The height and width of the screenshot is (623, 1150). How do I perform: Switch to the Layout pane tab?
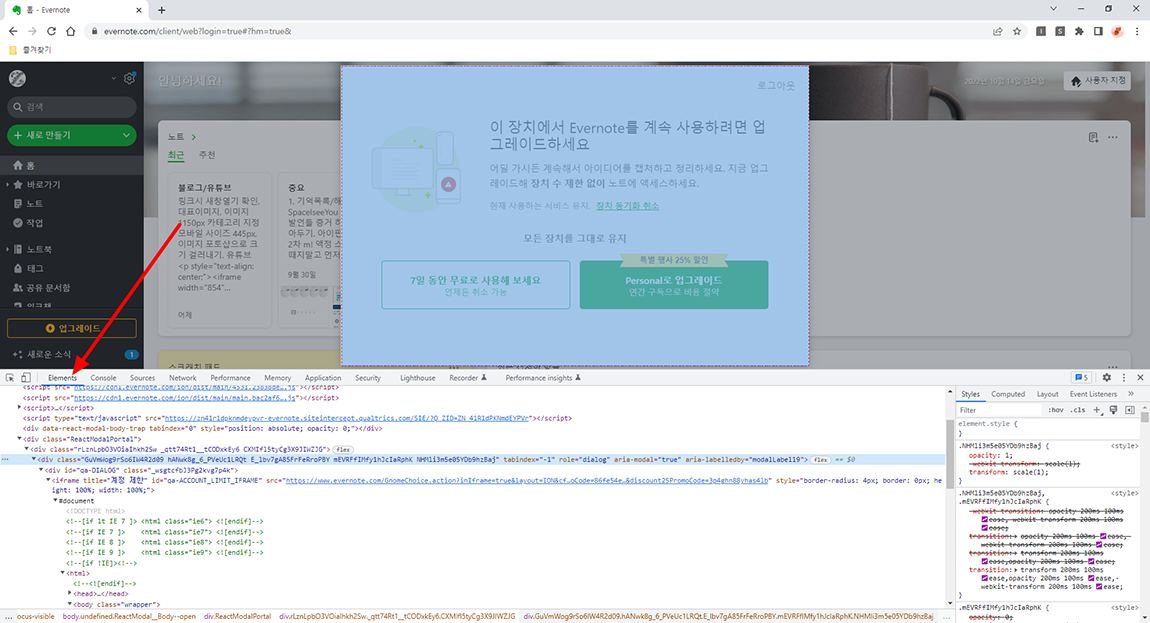[1047, 394]
